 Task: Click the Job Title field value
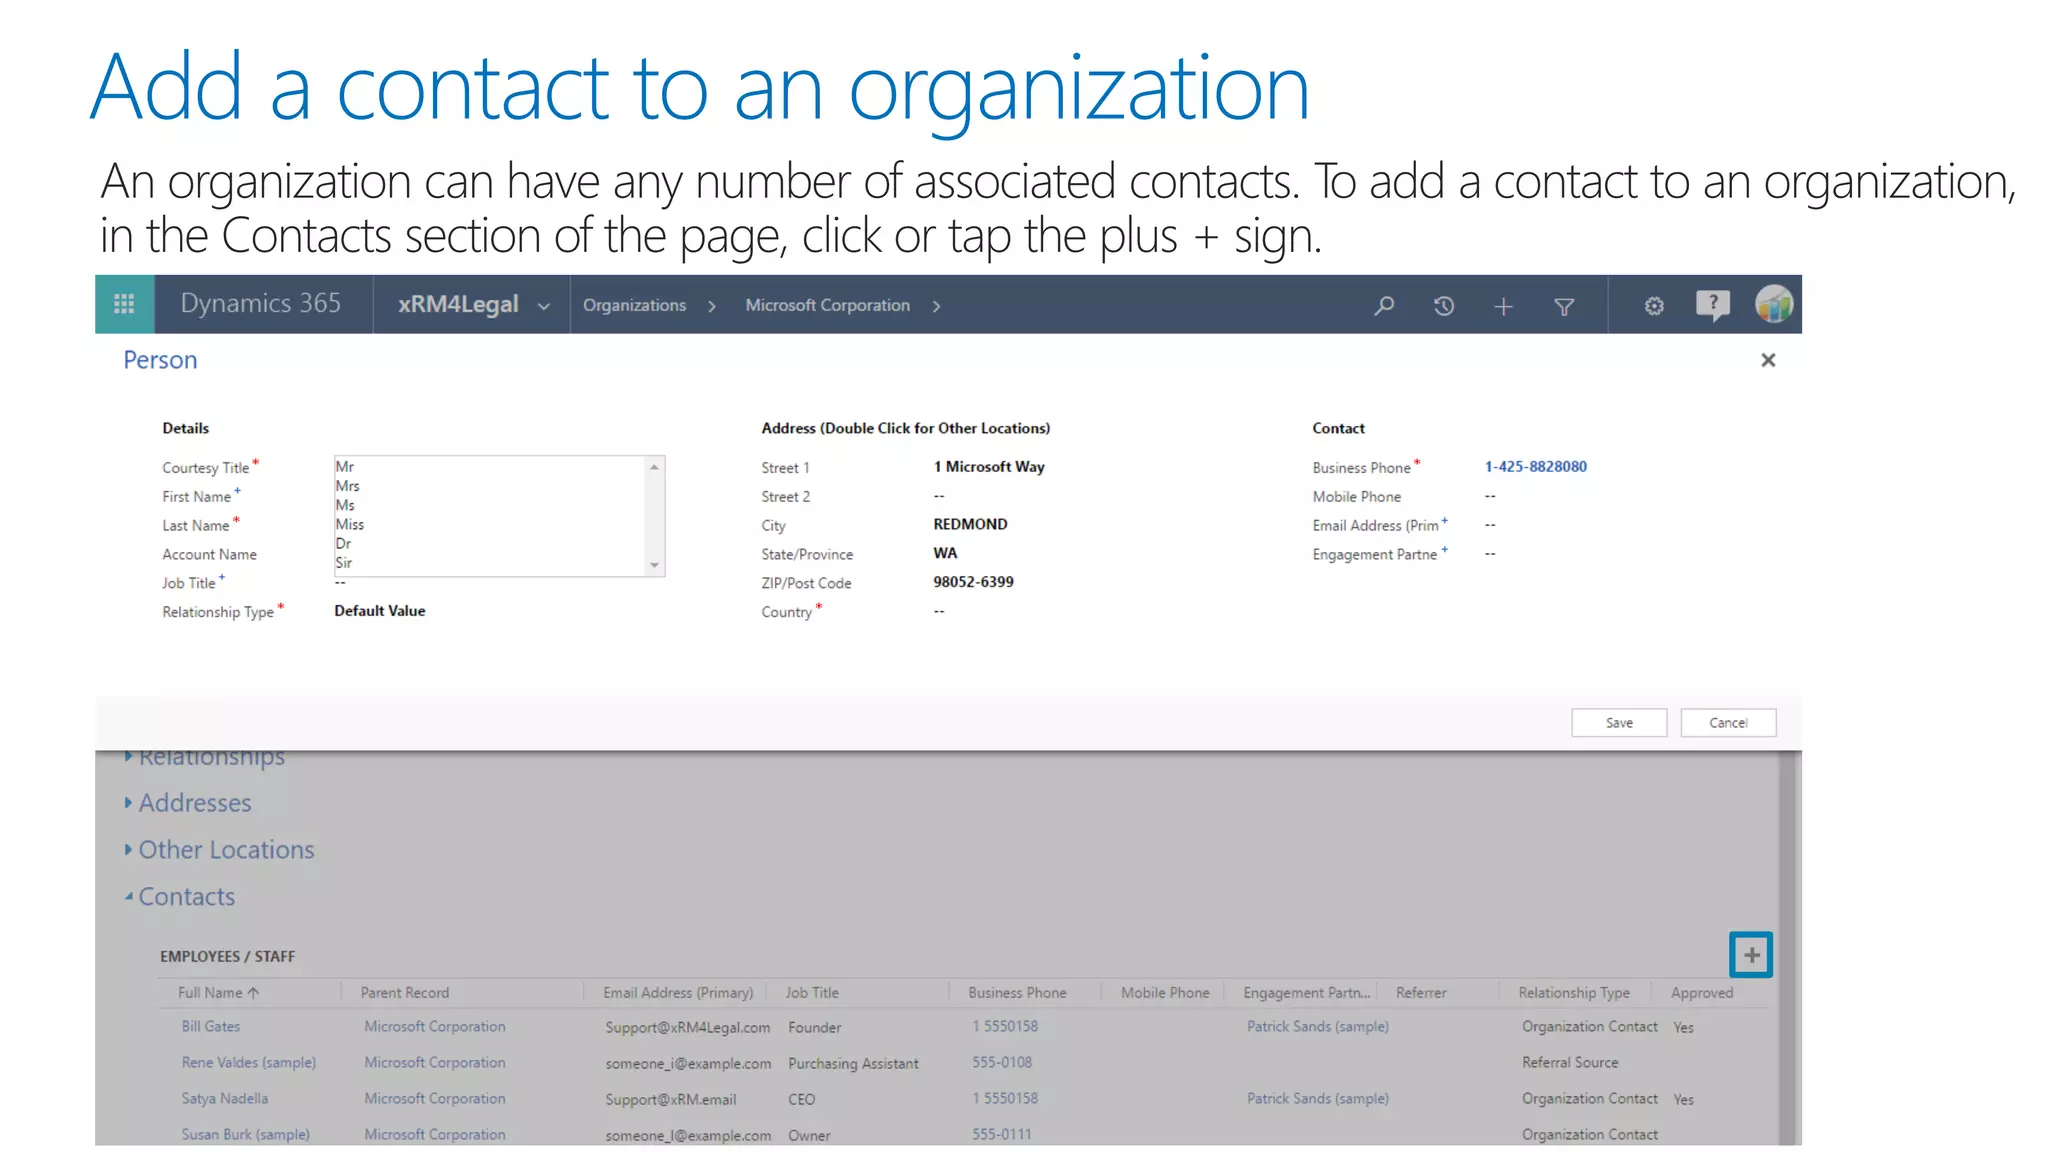click(x=340, y=583)
